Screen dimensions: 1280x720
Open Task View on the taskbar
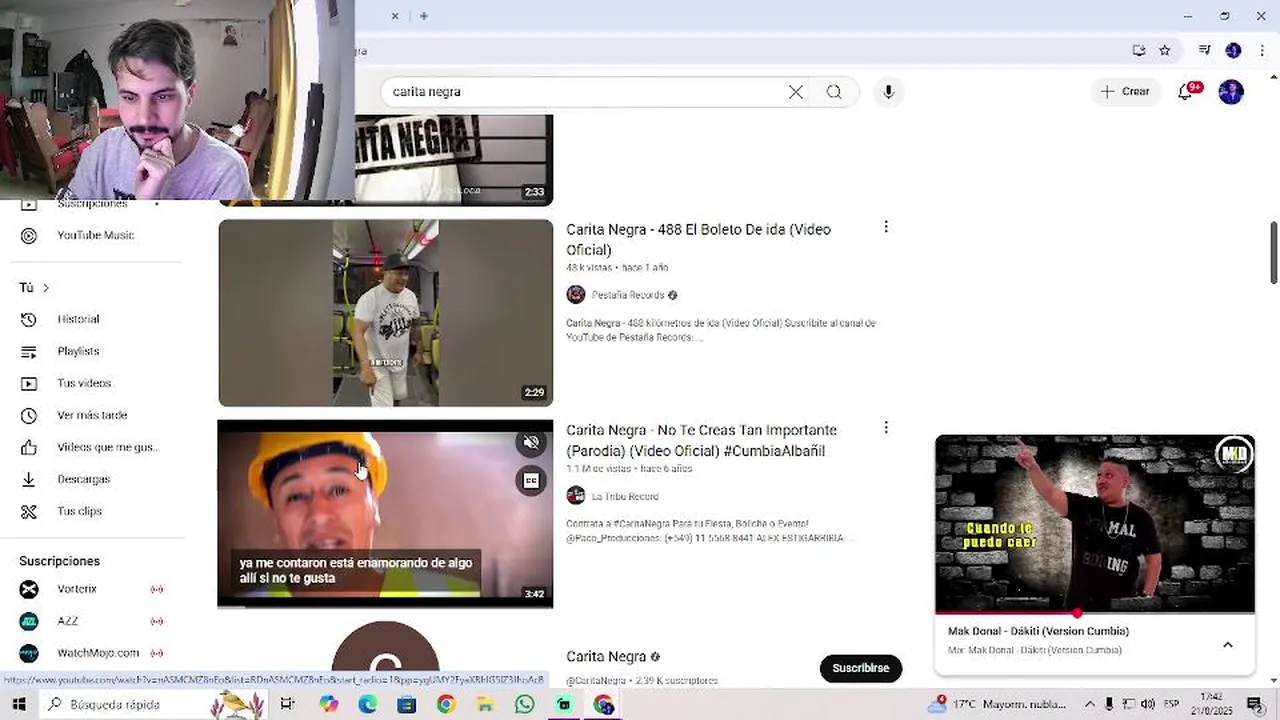287,704
